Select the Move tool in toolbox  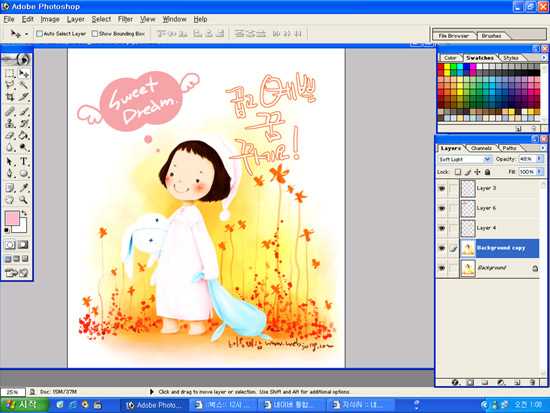[24, 73]
